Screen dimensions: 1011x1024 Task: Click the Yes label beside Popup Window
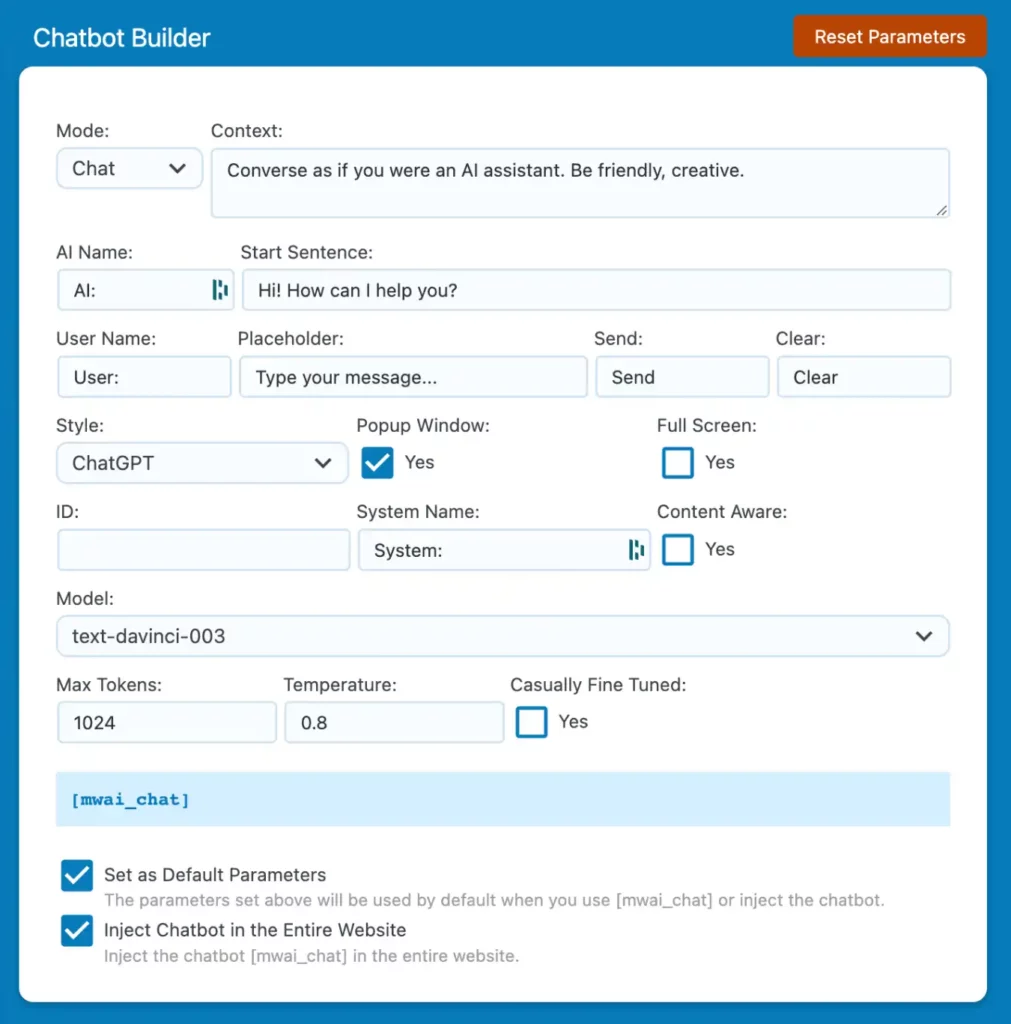click(x=419, y=462)
